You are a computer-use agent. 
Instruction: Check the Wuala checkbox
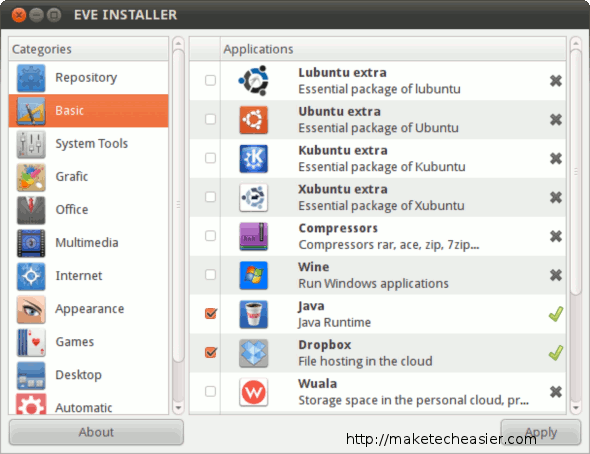coord(210,391)
